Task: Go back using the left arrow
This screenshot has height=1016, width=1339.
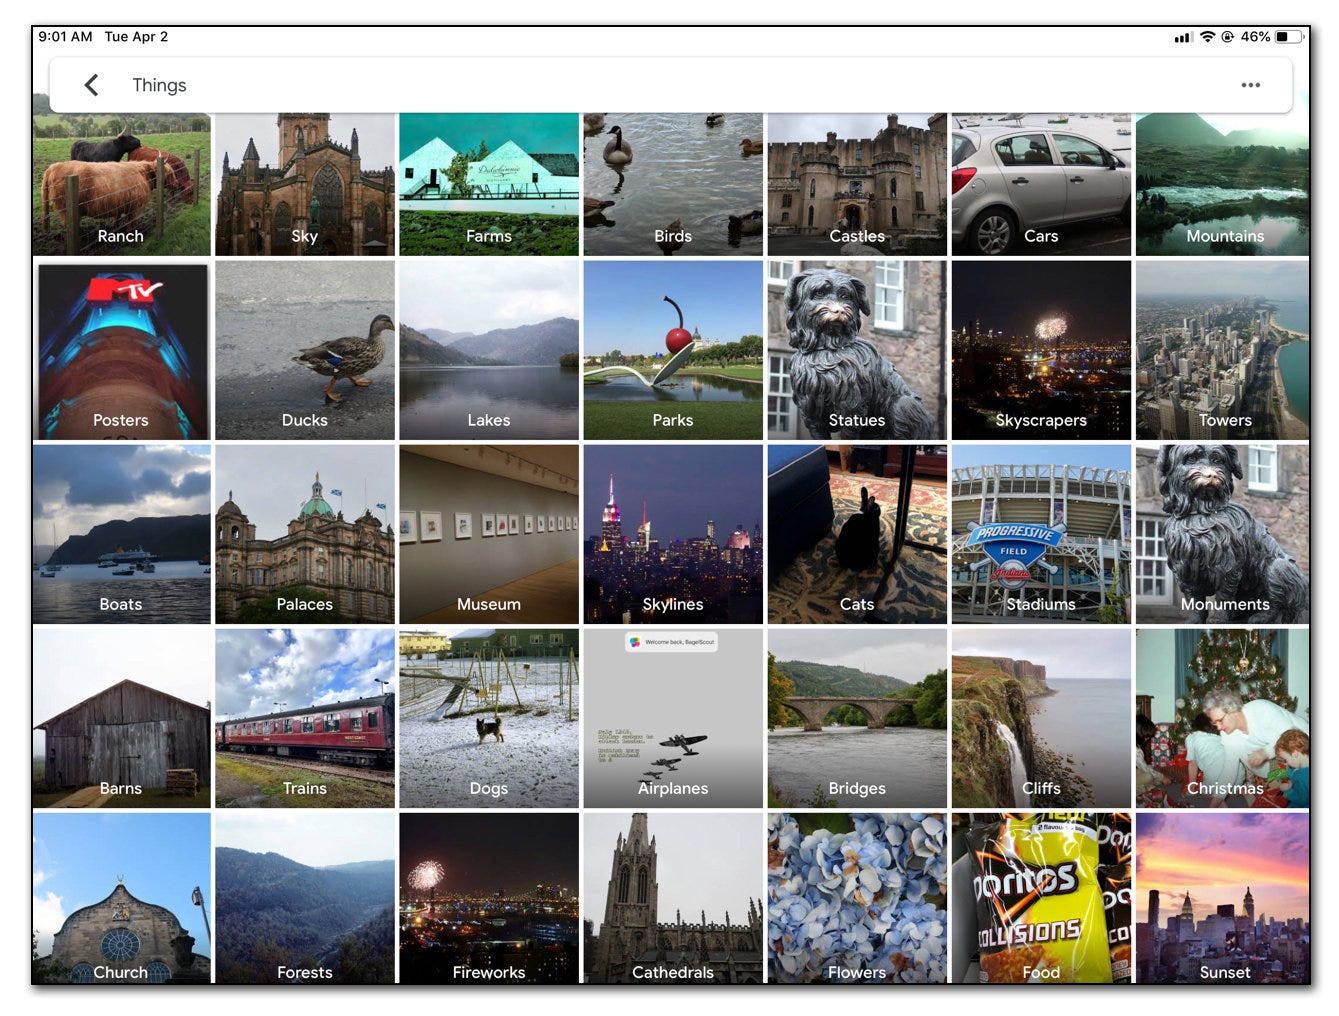Action: point(91,85)
